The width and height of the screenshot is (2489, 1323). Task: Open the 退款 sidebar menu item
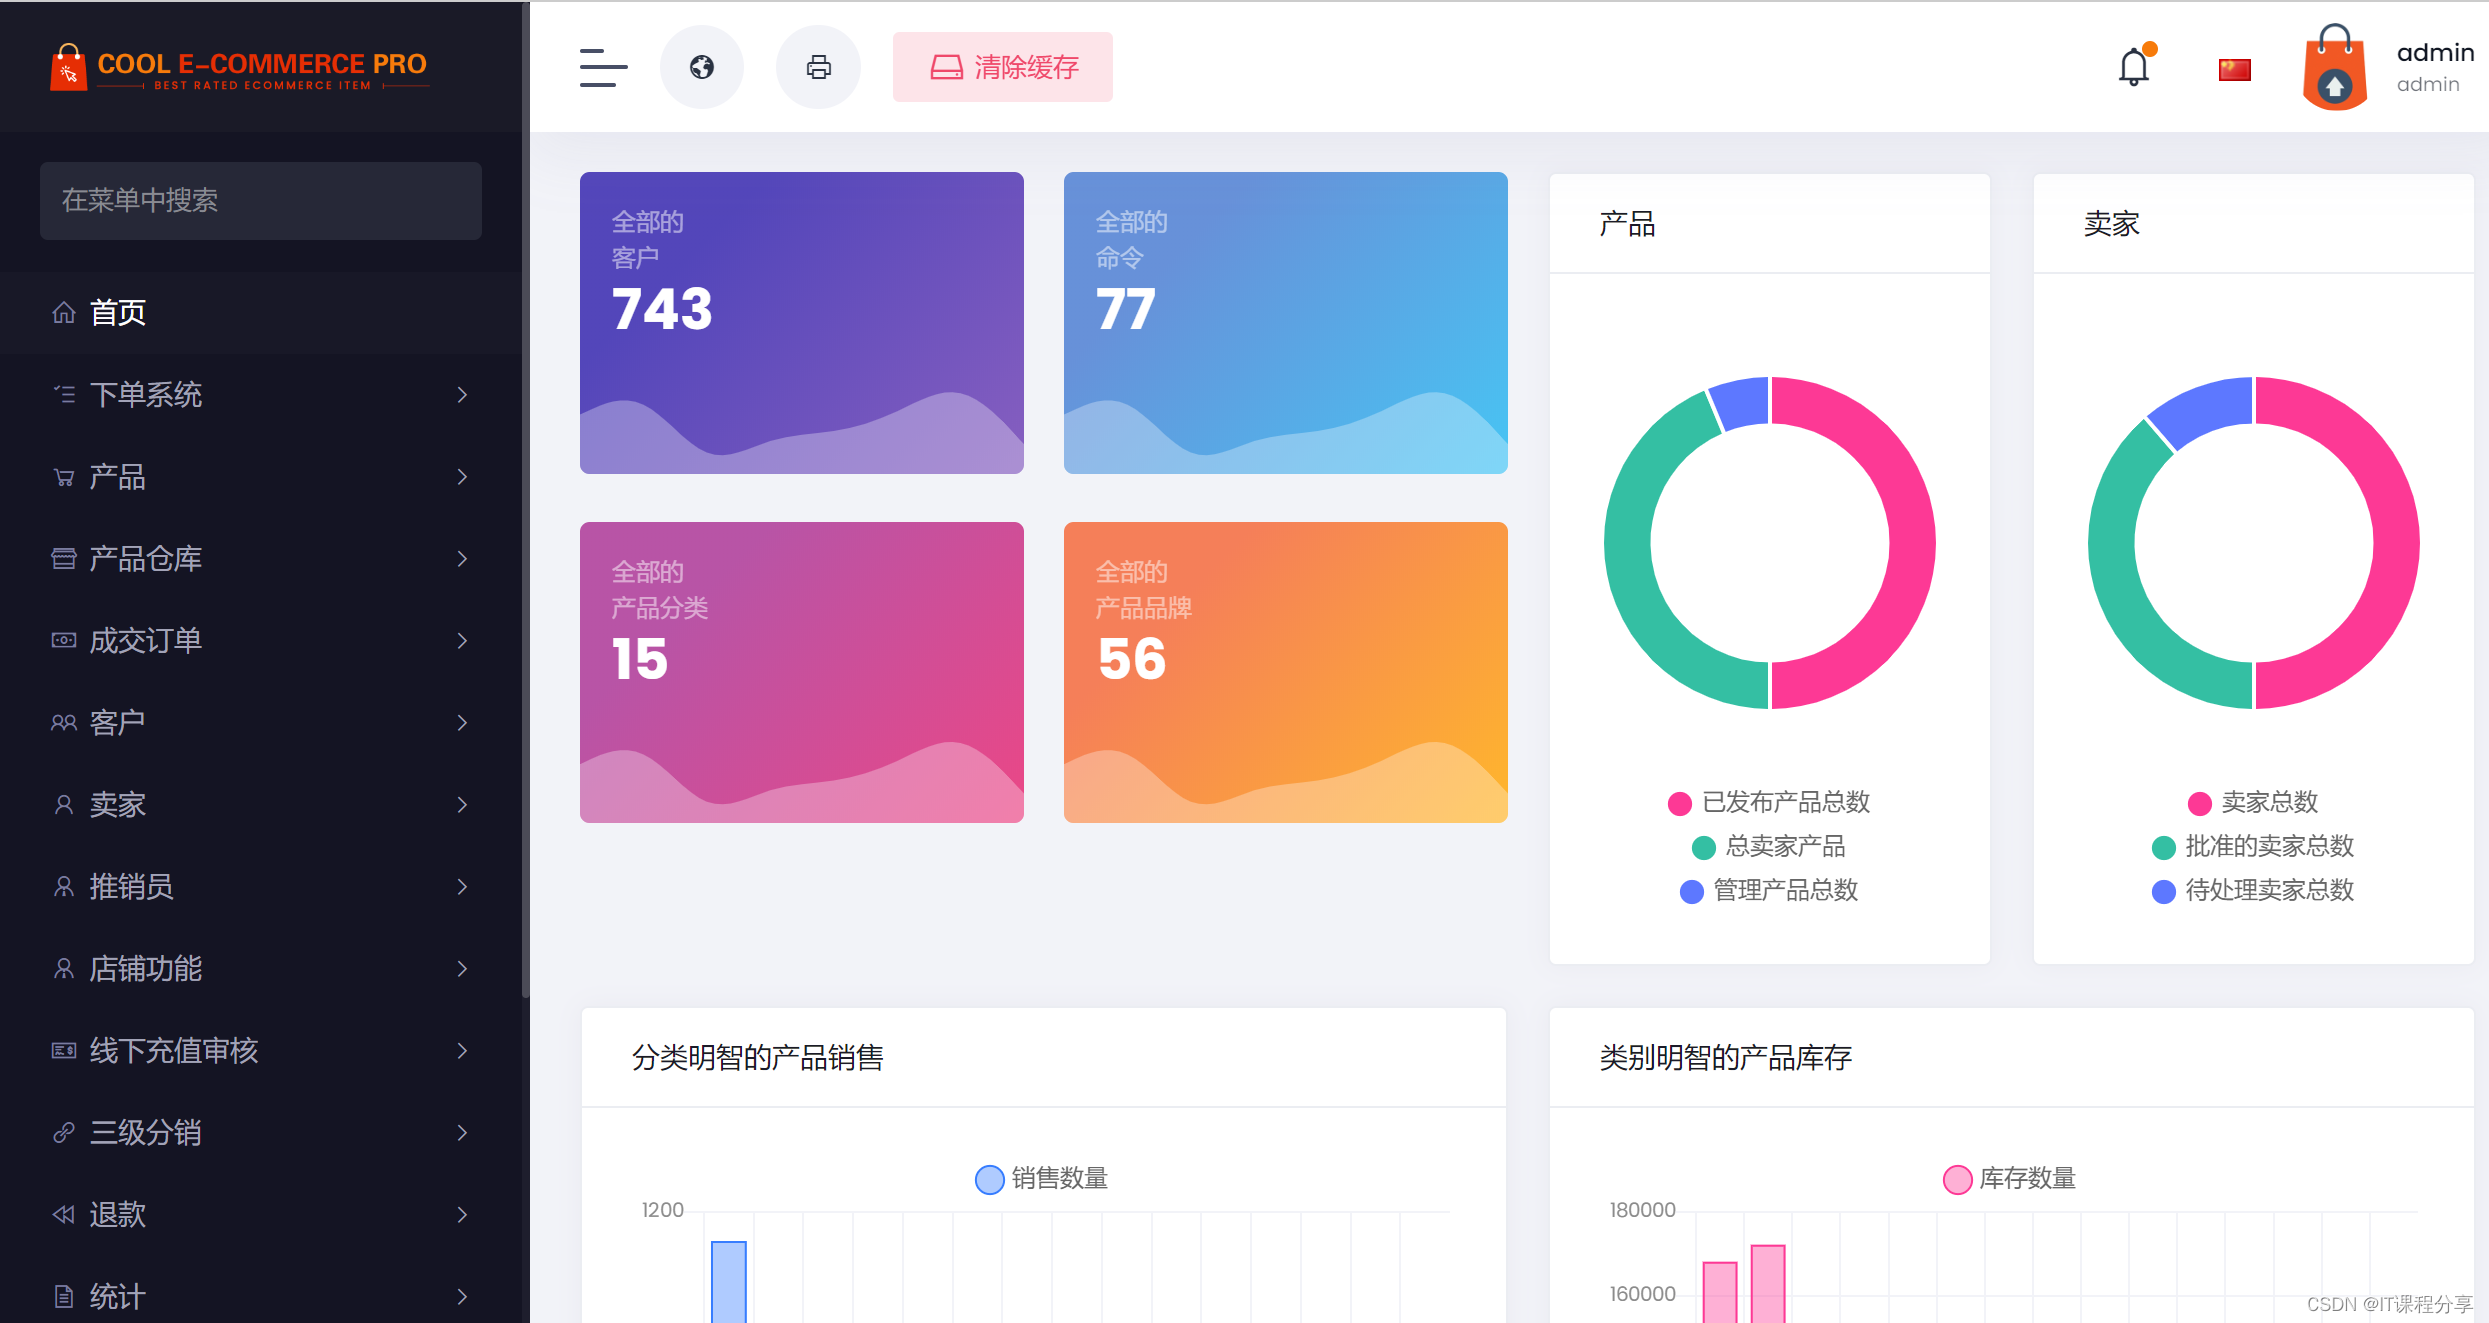click(118, 1215)
